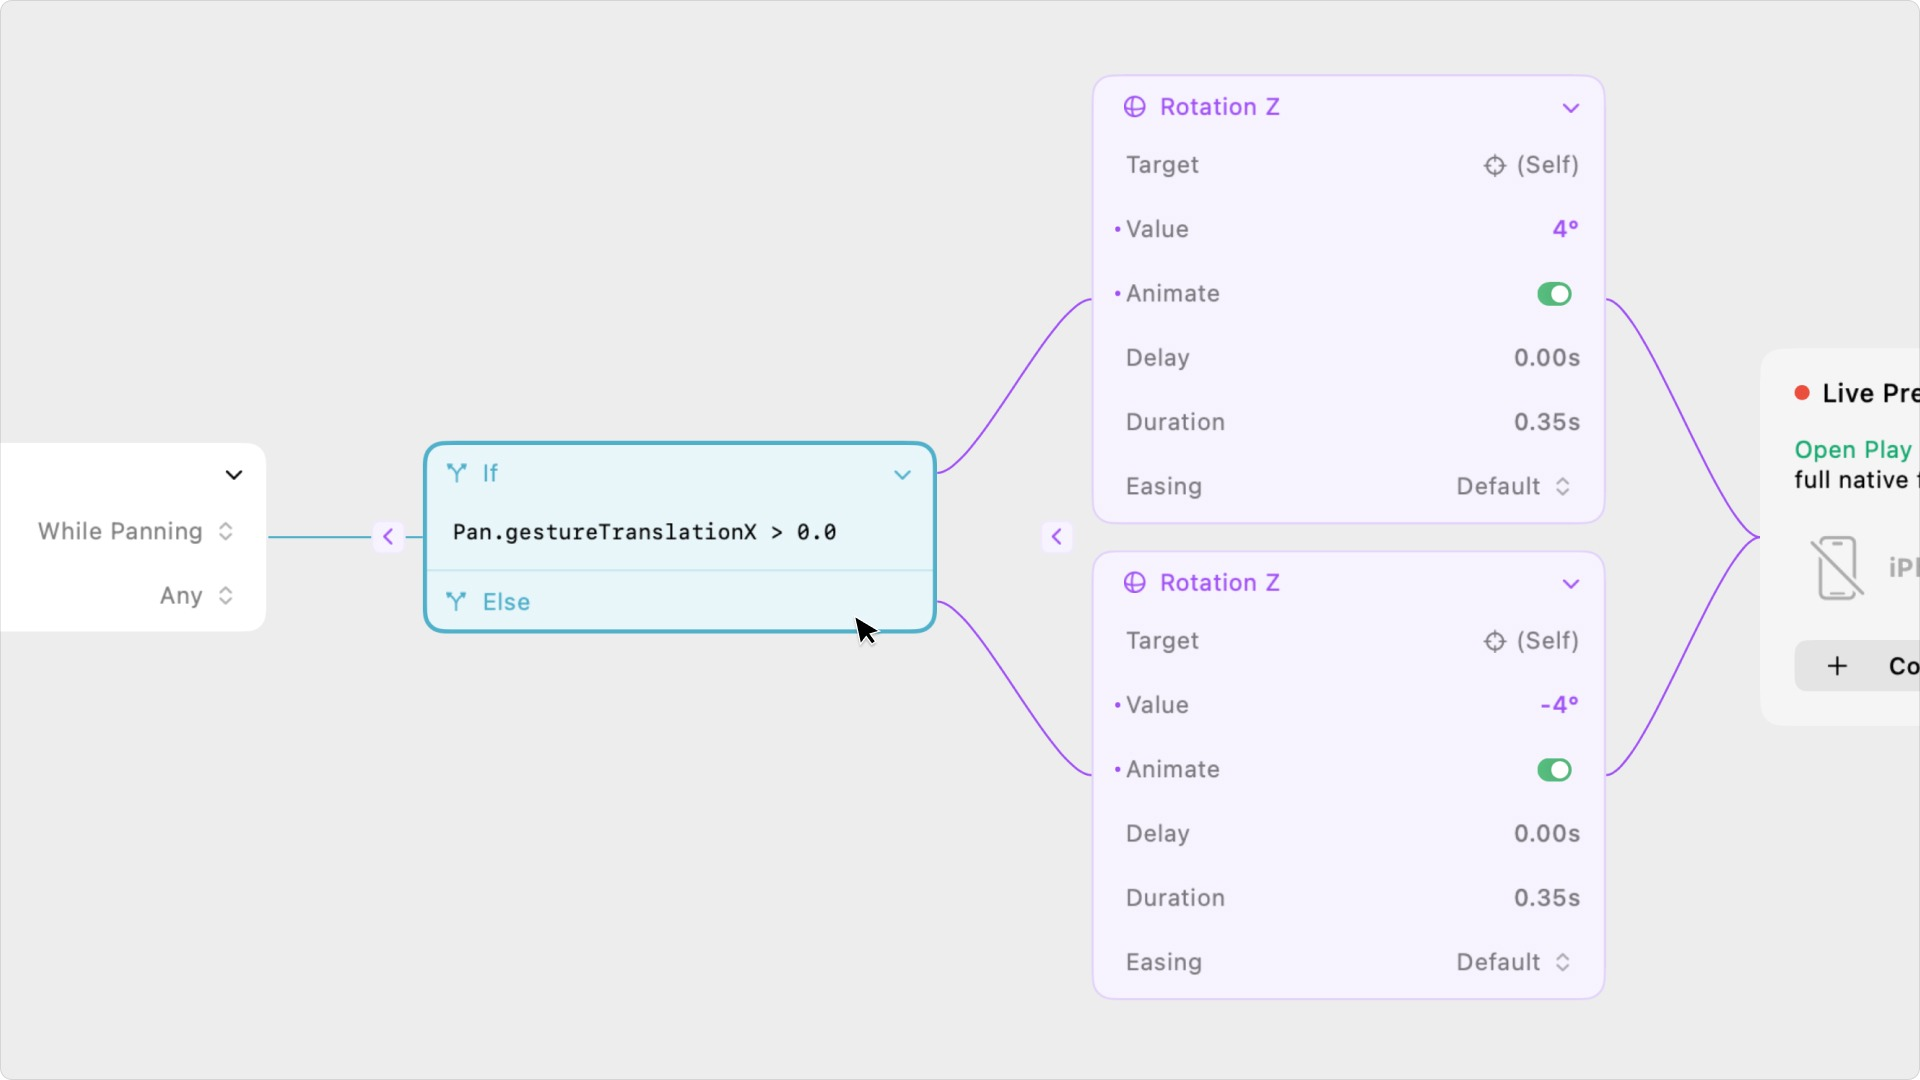Image resolution: width=1920 pixels, height=1080 pixels.
Task: Click the Else branch icon
Action: coord(457,602)
